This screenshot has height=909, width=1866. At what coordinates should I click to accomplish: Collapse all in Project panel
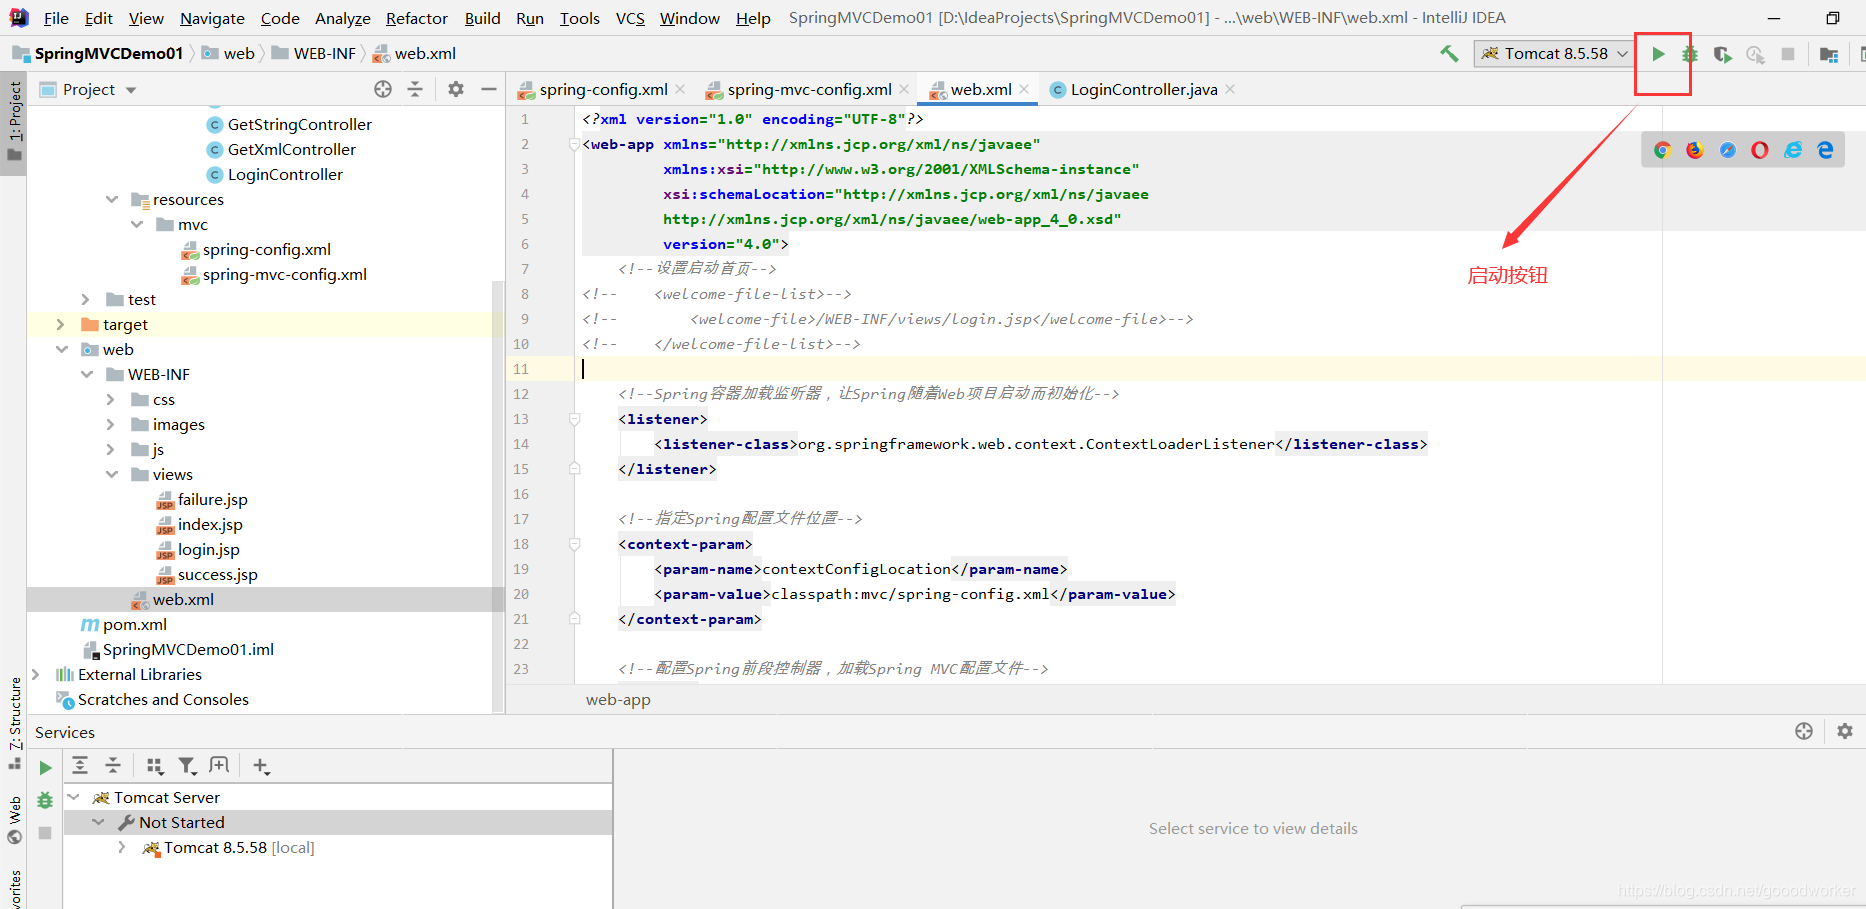pyautogui.click(x=415, y=89)
